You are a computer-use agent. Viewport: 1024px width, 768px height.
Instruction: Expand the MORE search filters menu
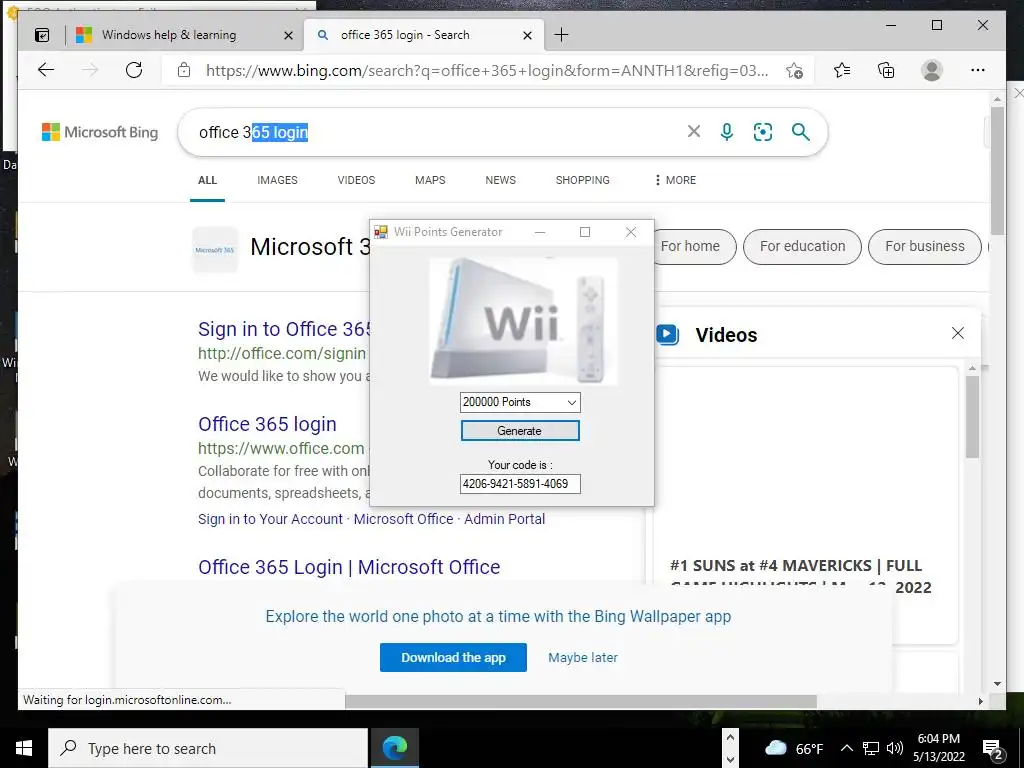(675, 180)
